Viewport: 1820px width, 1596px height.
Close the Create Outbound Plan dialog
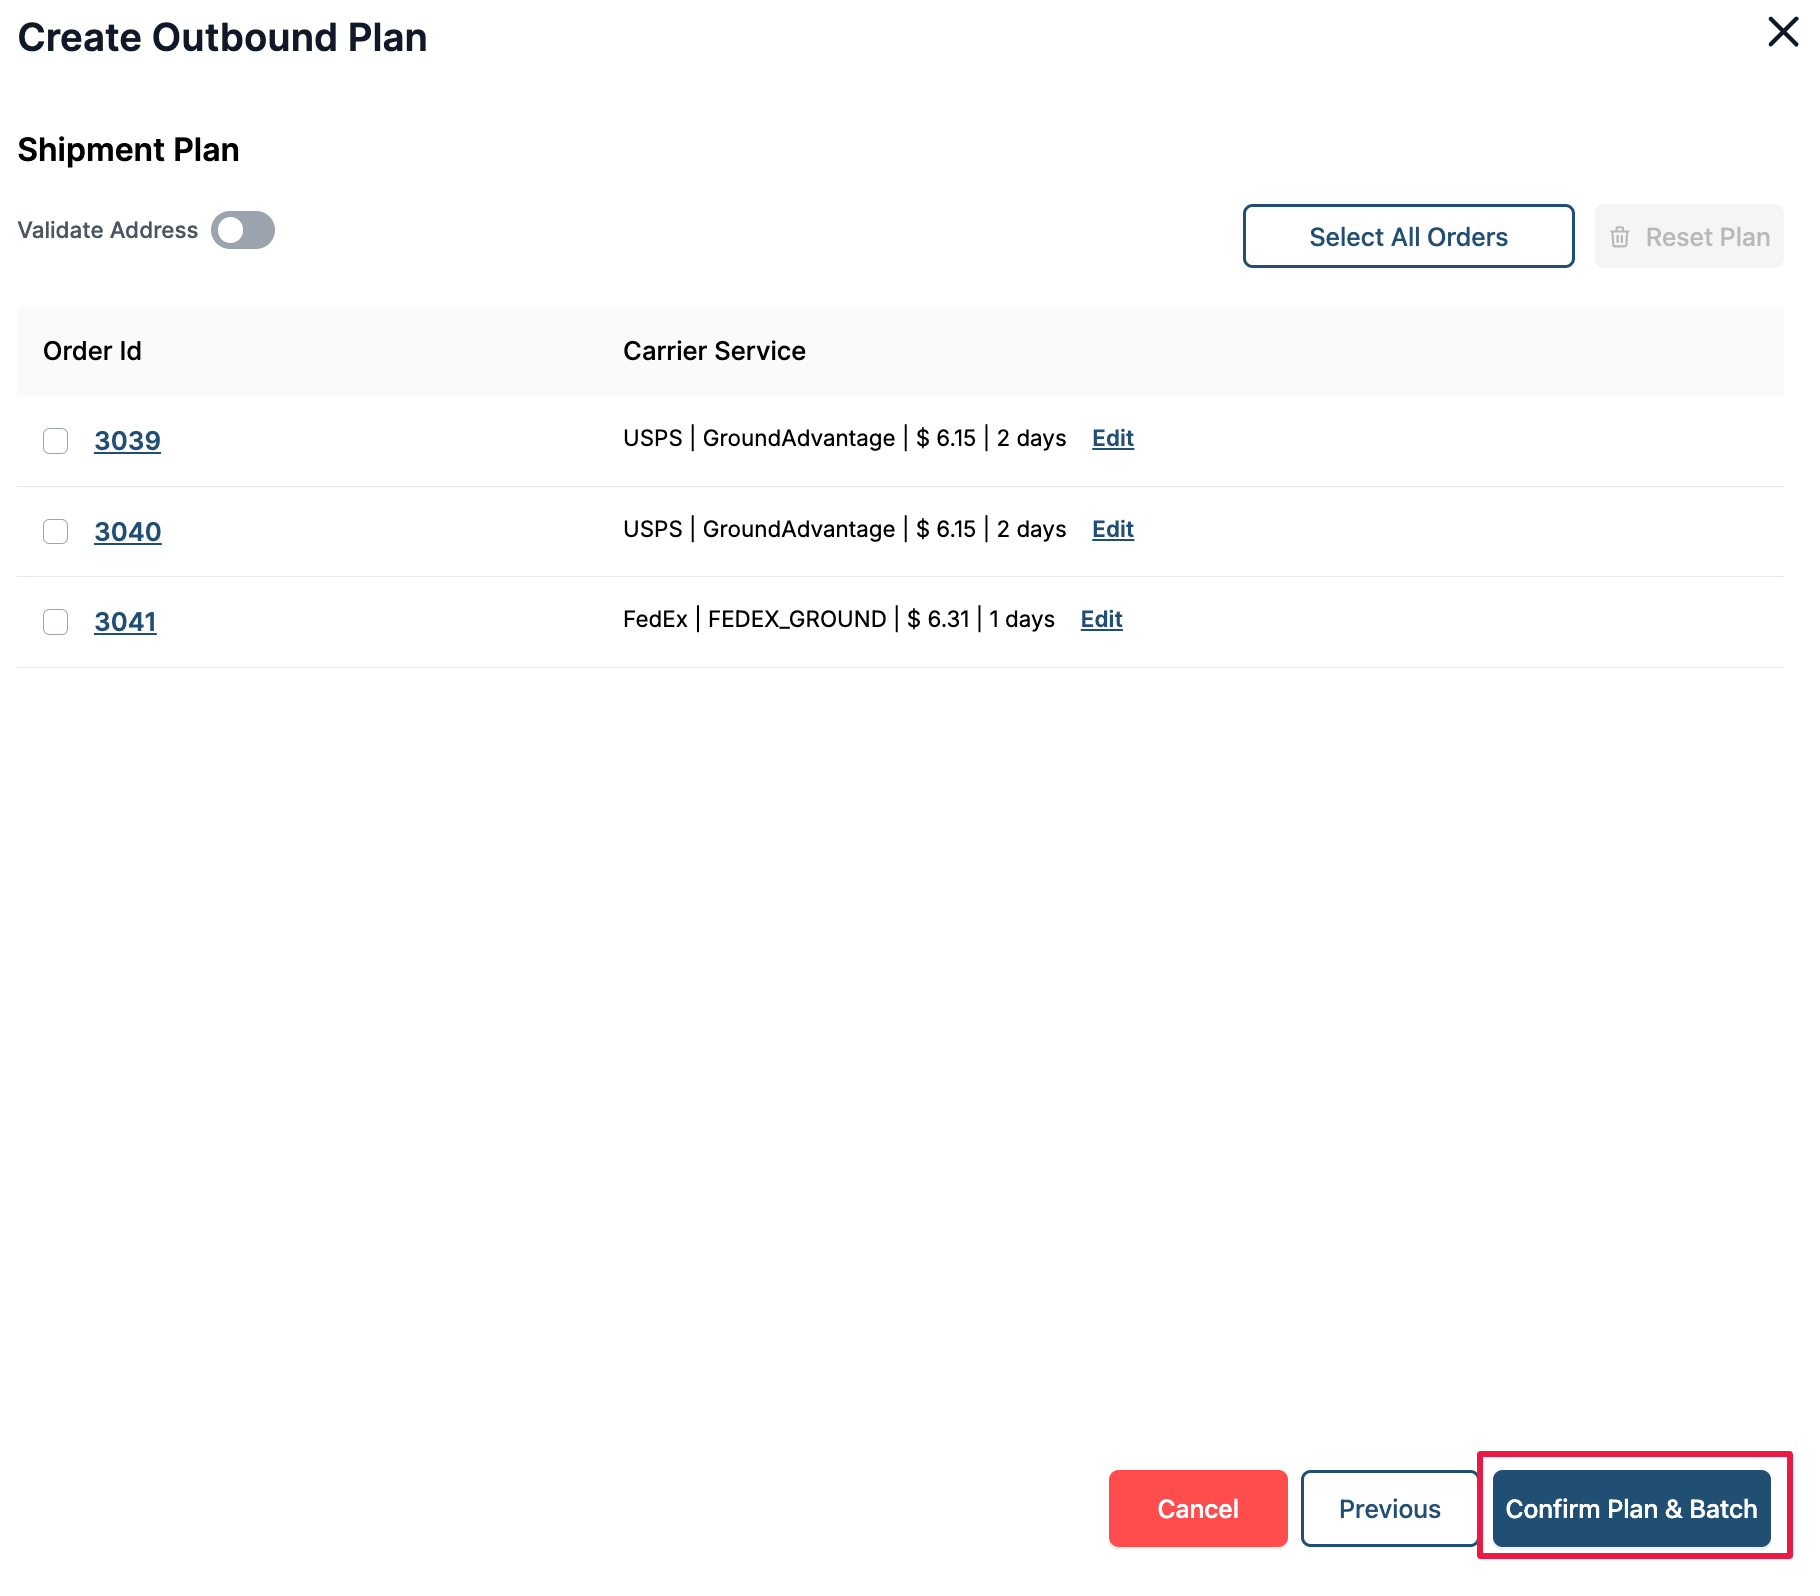(1782, 32)
